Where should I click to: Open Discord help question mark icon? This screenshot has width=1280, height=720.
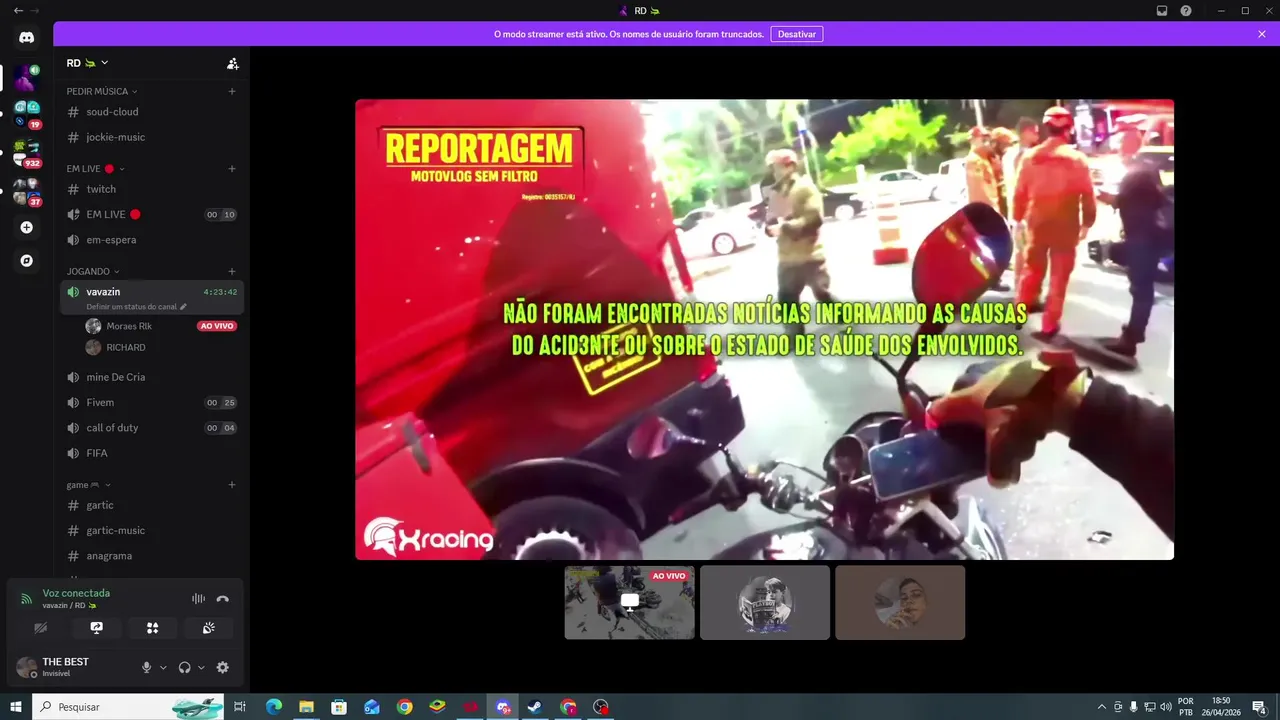point(1186,10)
